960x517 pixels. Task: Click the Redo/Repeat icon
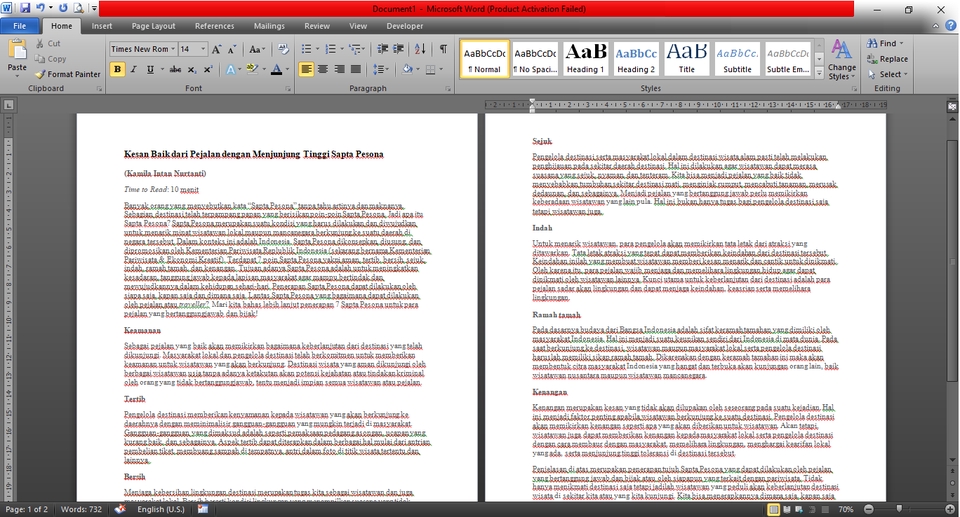[x=63, y=9]
